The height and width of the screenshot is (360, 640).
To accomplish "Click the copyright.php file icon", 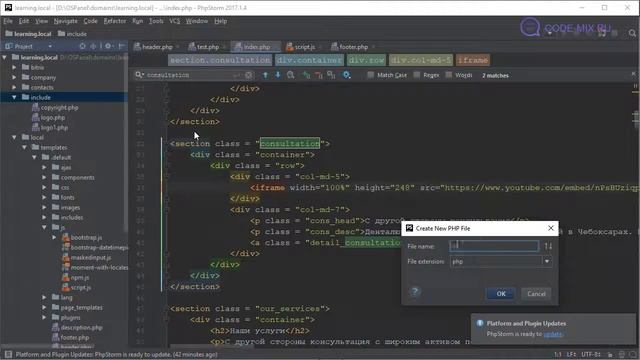I will tap(36, 107).
